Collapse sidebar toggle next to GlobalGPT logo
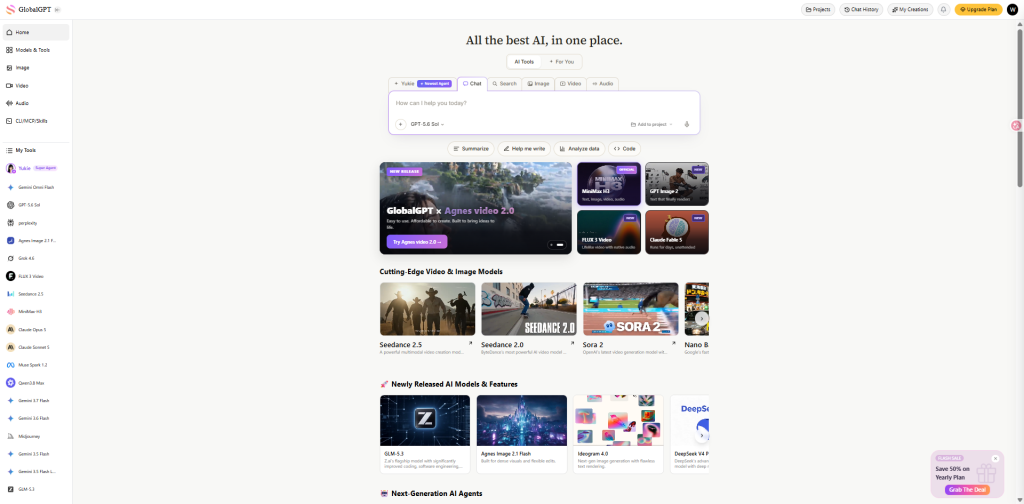Screen dimensions: 1024x504 pyautogui.click(x=57, y=10)
